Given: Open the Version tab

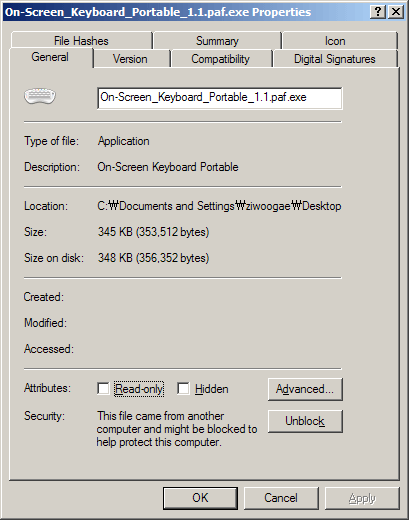Looking at the screenshot, I should (x=131, y=59).
